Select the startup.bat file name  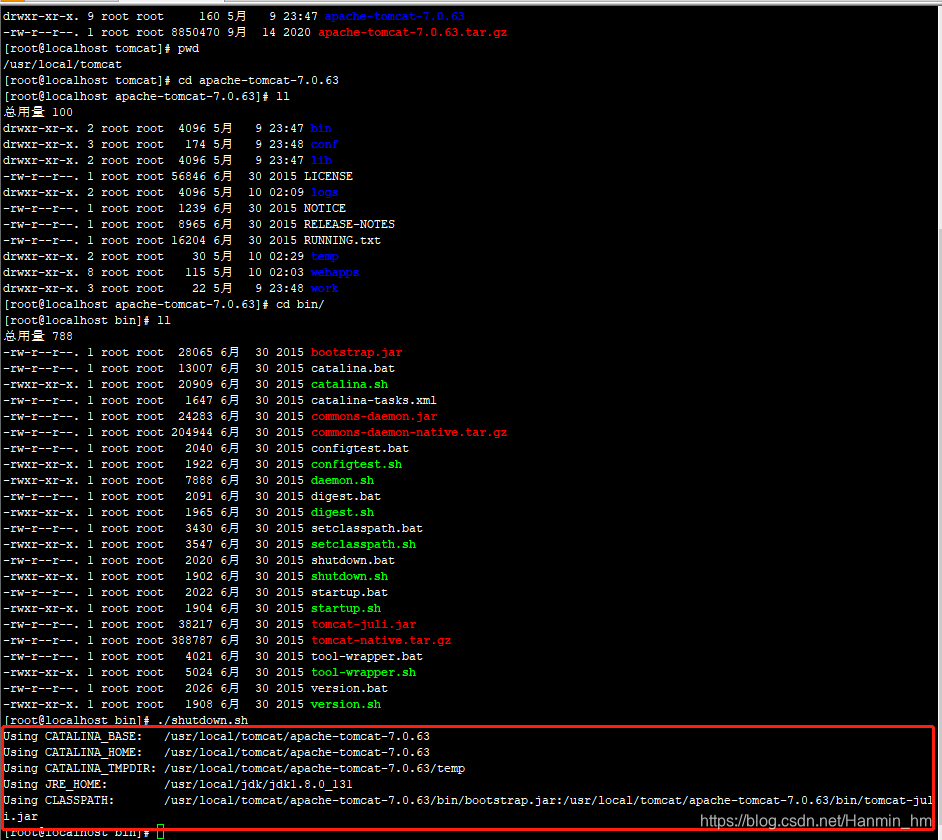pyautogui.click(x=349, y=592)
